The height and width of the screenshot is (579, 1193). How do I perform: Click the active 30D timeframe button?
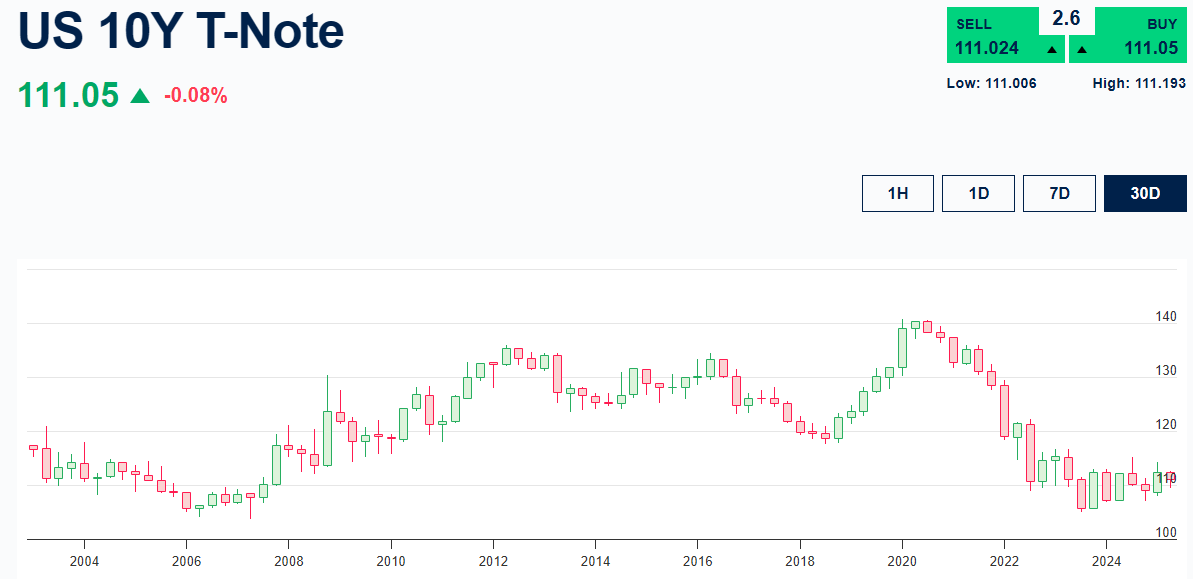click(1143, 193)
